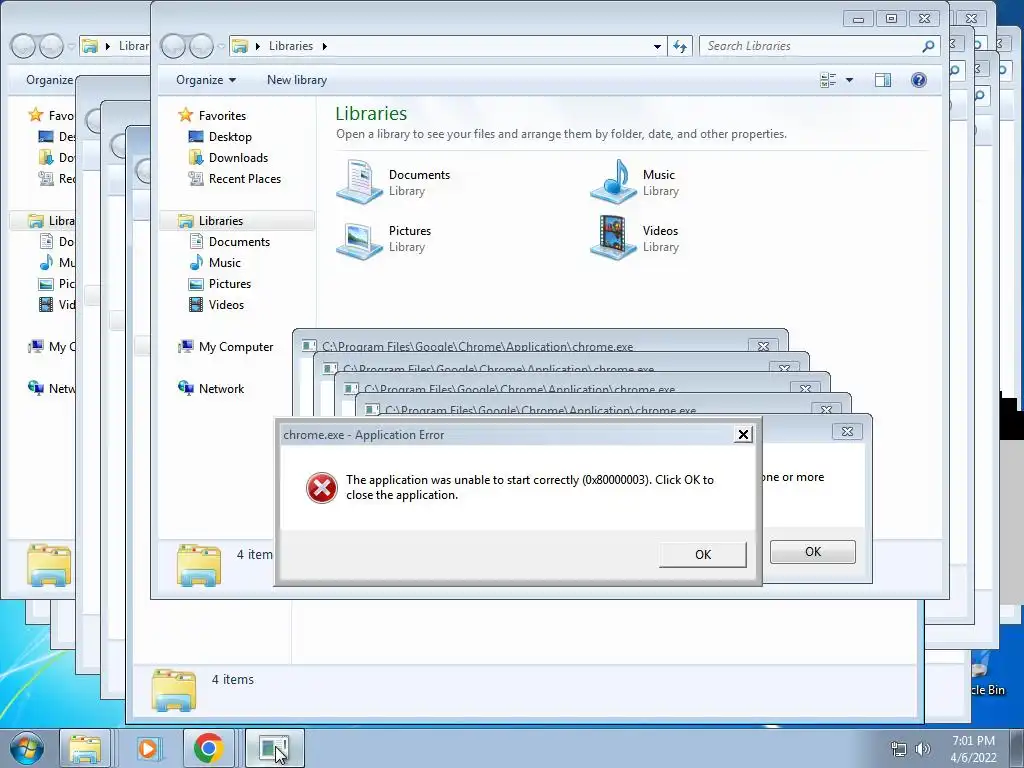Click the active console app taskbar icon
This screenshot has height=768, width=1024.
(x=274, y=748)
